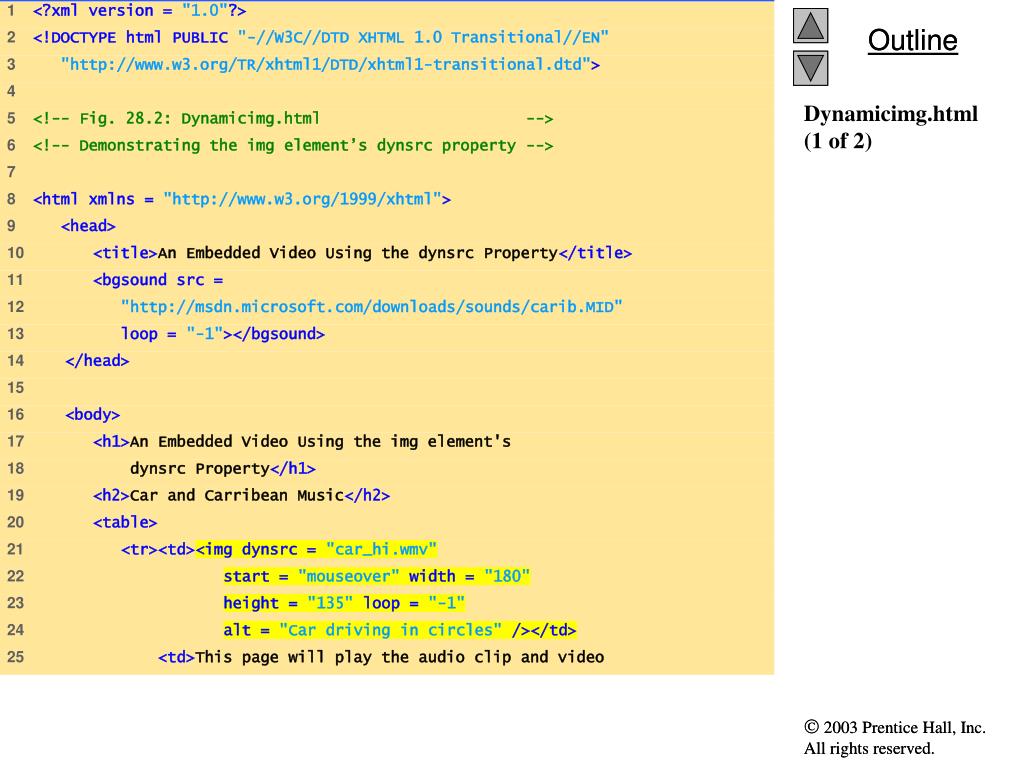Select the DOCTYPE html PUBLIC line

[321, 37]
